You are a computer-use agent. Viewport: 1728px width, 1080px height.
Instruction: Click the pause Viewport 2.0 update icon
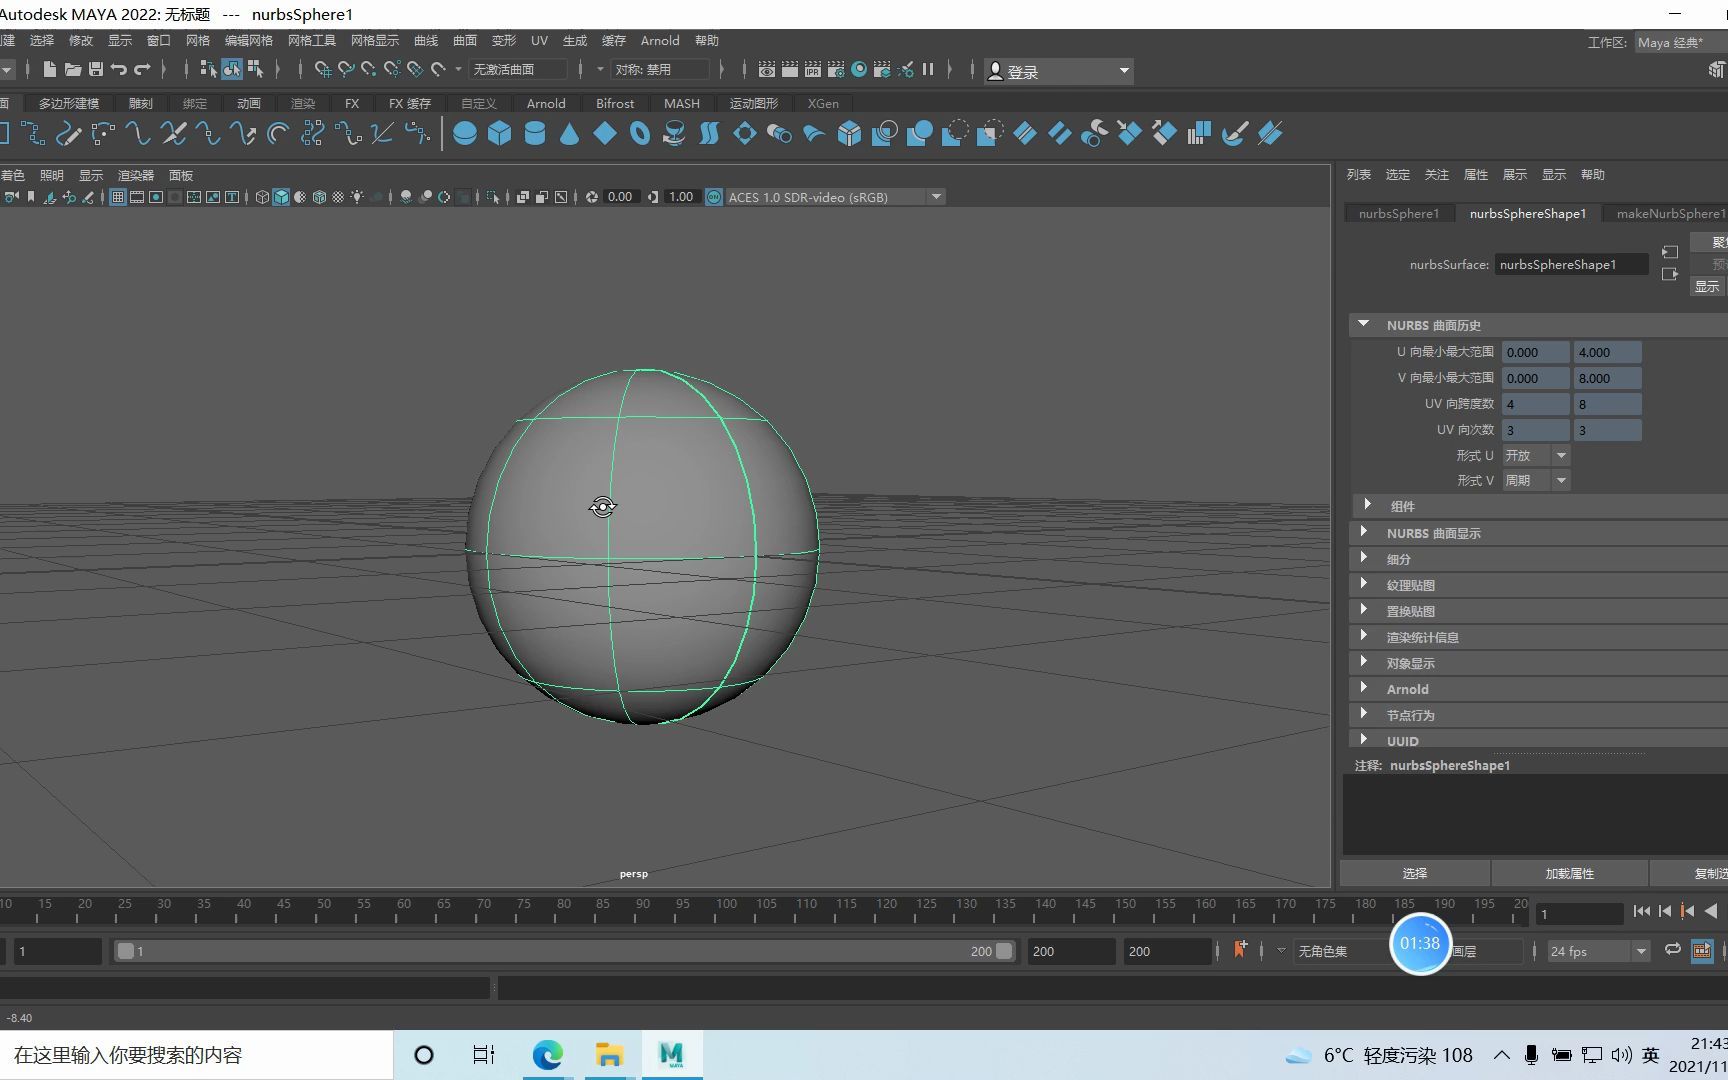click(x=928, y=69)
